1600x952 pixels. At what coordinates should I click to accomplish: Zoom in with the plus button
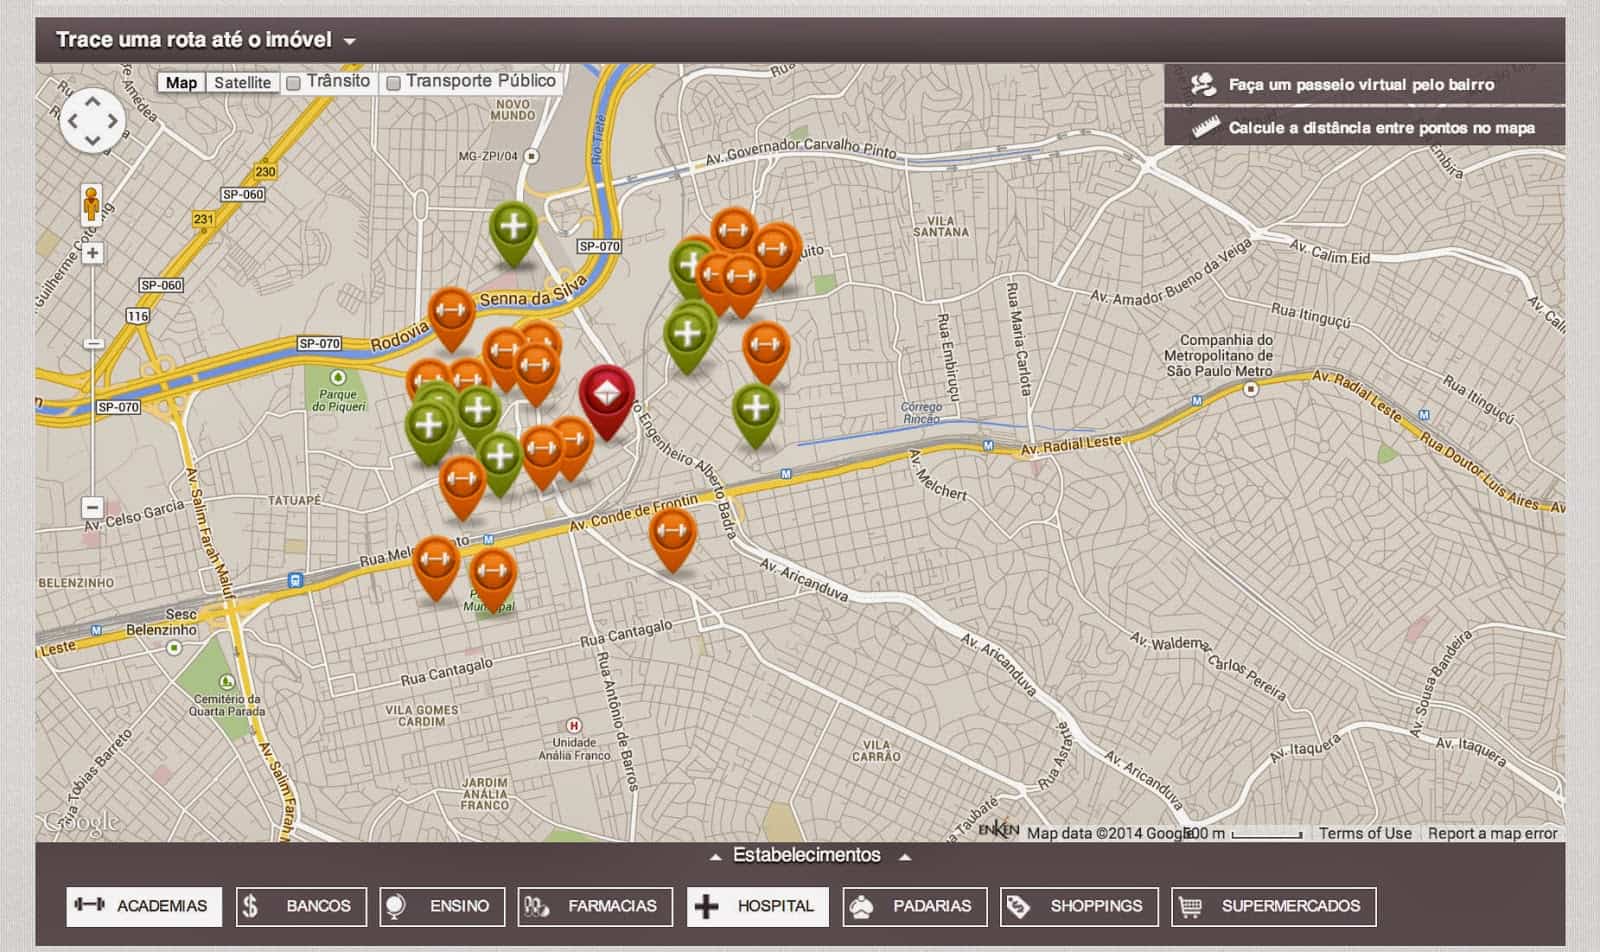92,253
